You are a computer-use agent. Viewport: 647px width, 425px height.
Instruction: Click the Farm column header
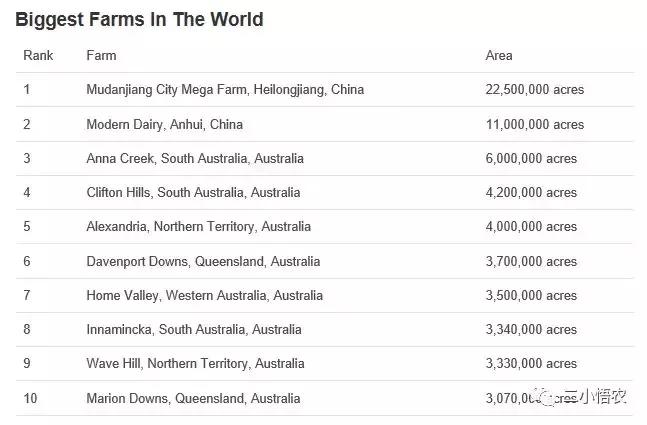tap(101, 55)
